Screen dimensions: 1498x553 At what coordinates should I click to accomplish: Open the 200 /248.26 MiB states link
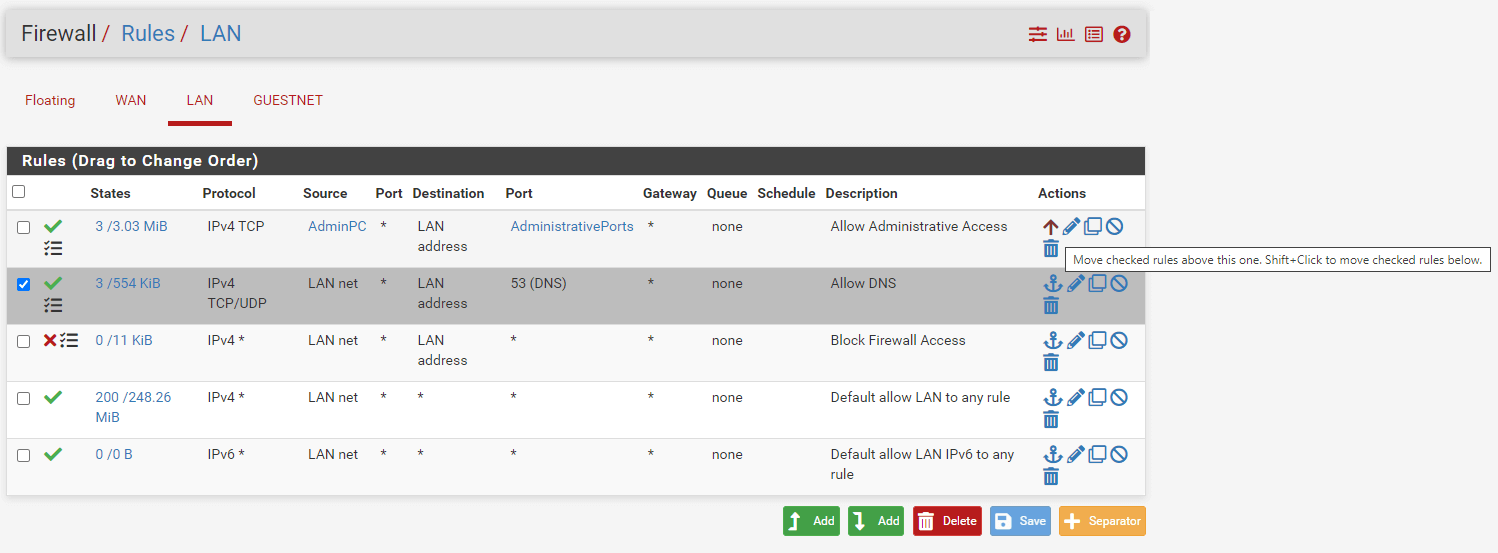click(133, 407)
